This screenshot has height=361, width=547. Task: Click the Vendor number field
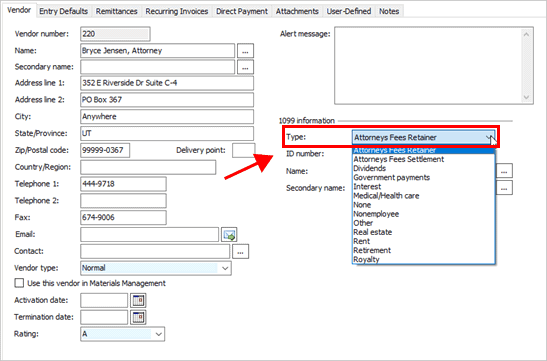(x=115, y=34)
